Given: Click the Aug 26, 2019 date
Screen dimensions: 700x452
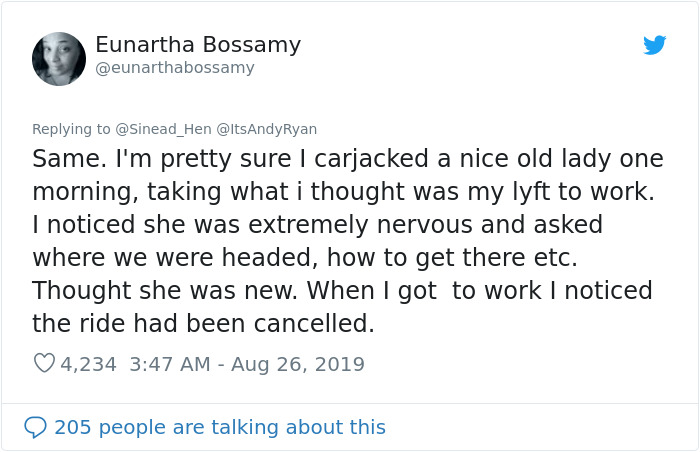Looking at the screenshot, I should coord(298,364).
